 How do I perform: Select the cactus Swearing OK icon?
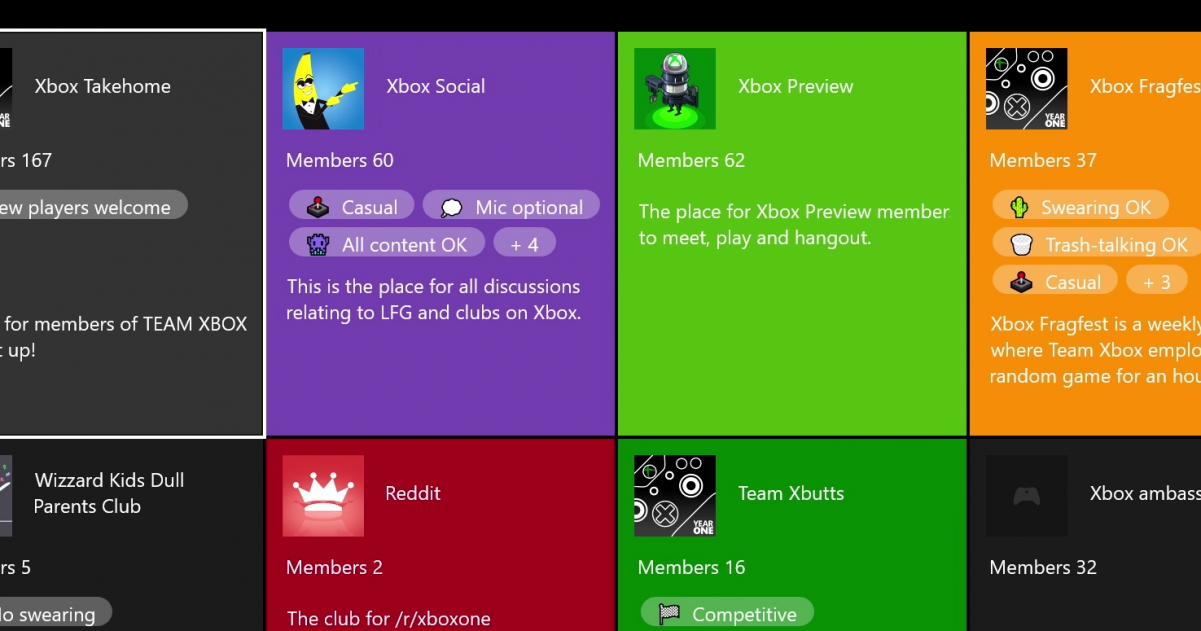coord(1019,208)
